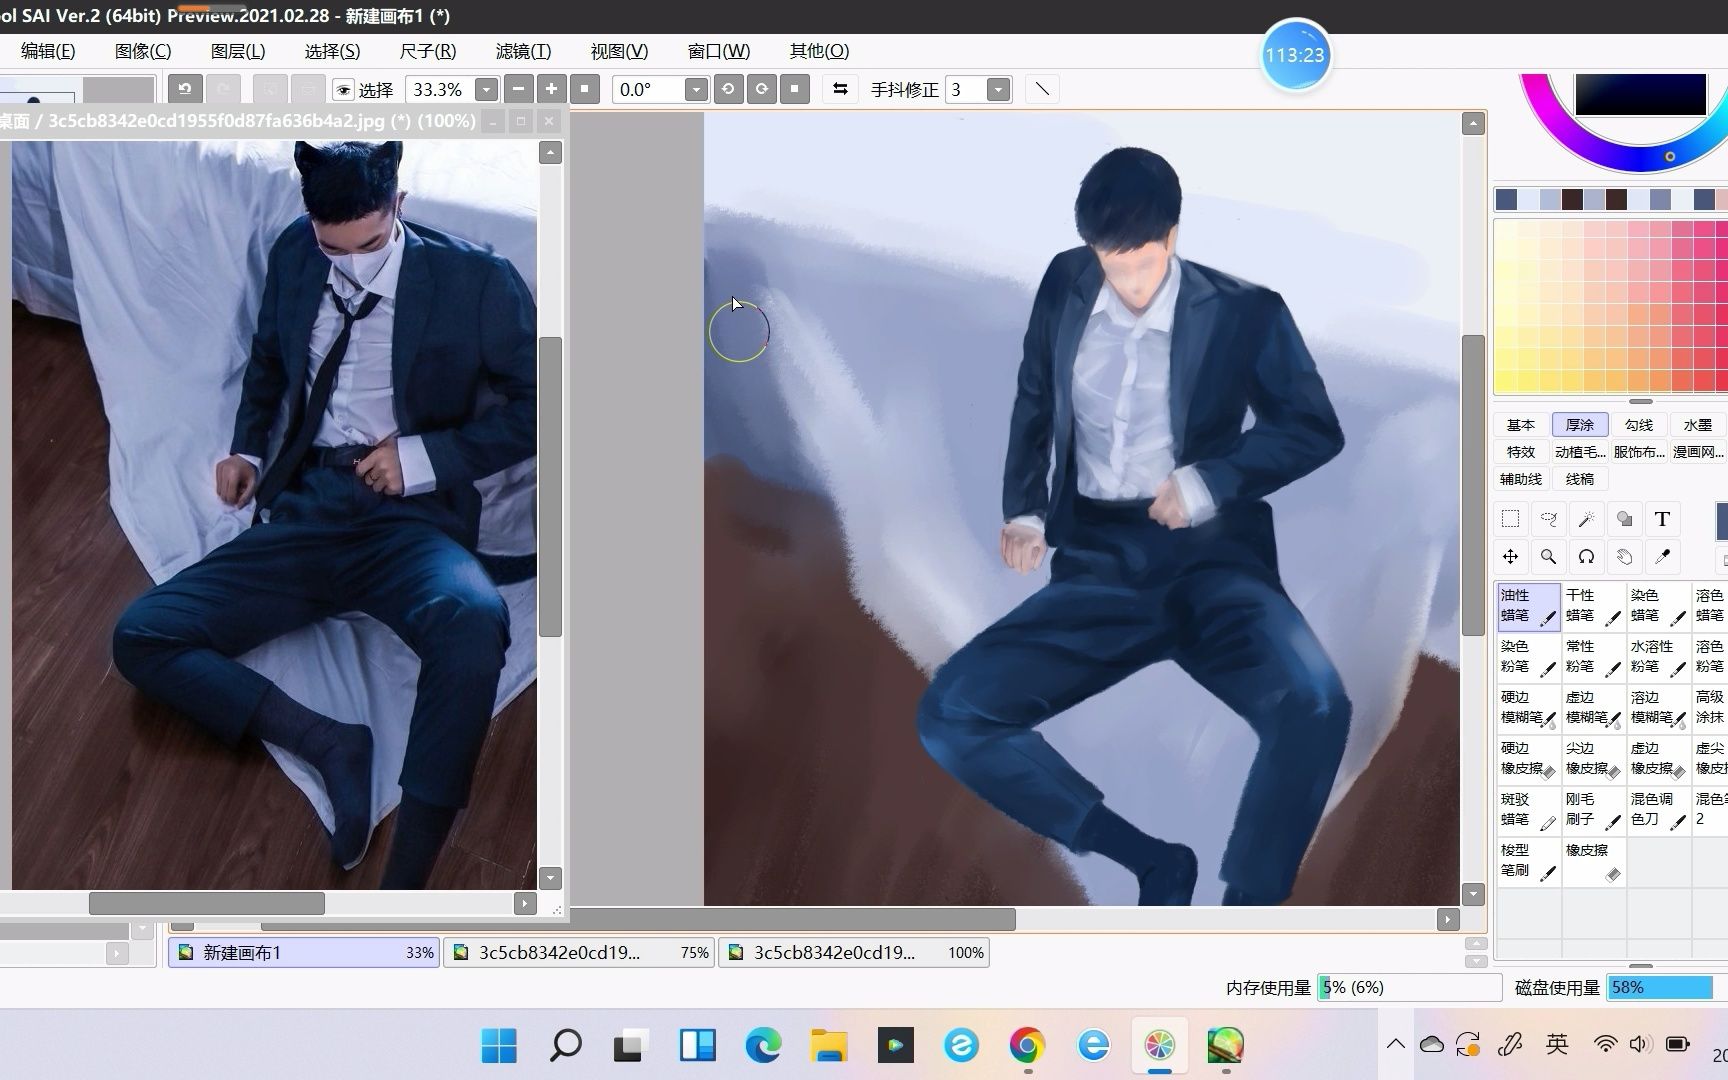Screen dimensions: 1728x1080
Task: Open the 视图(V) menu
Action: (x=619, y=51)
